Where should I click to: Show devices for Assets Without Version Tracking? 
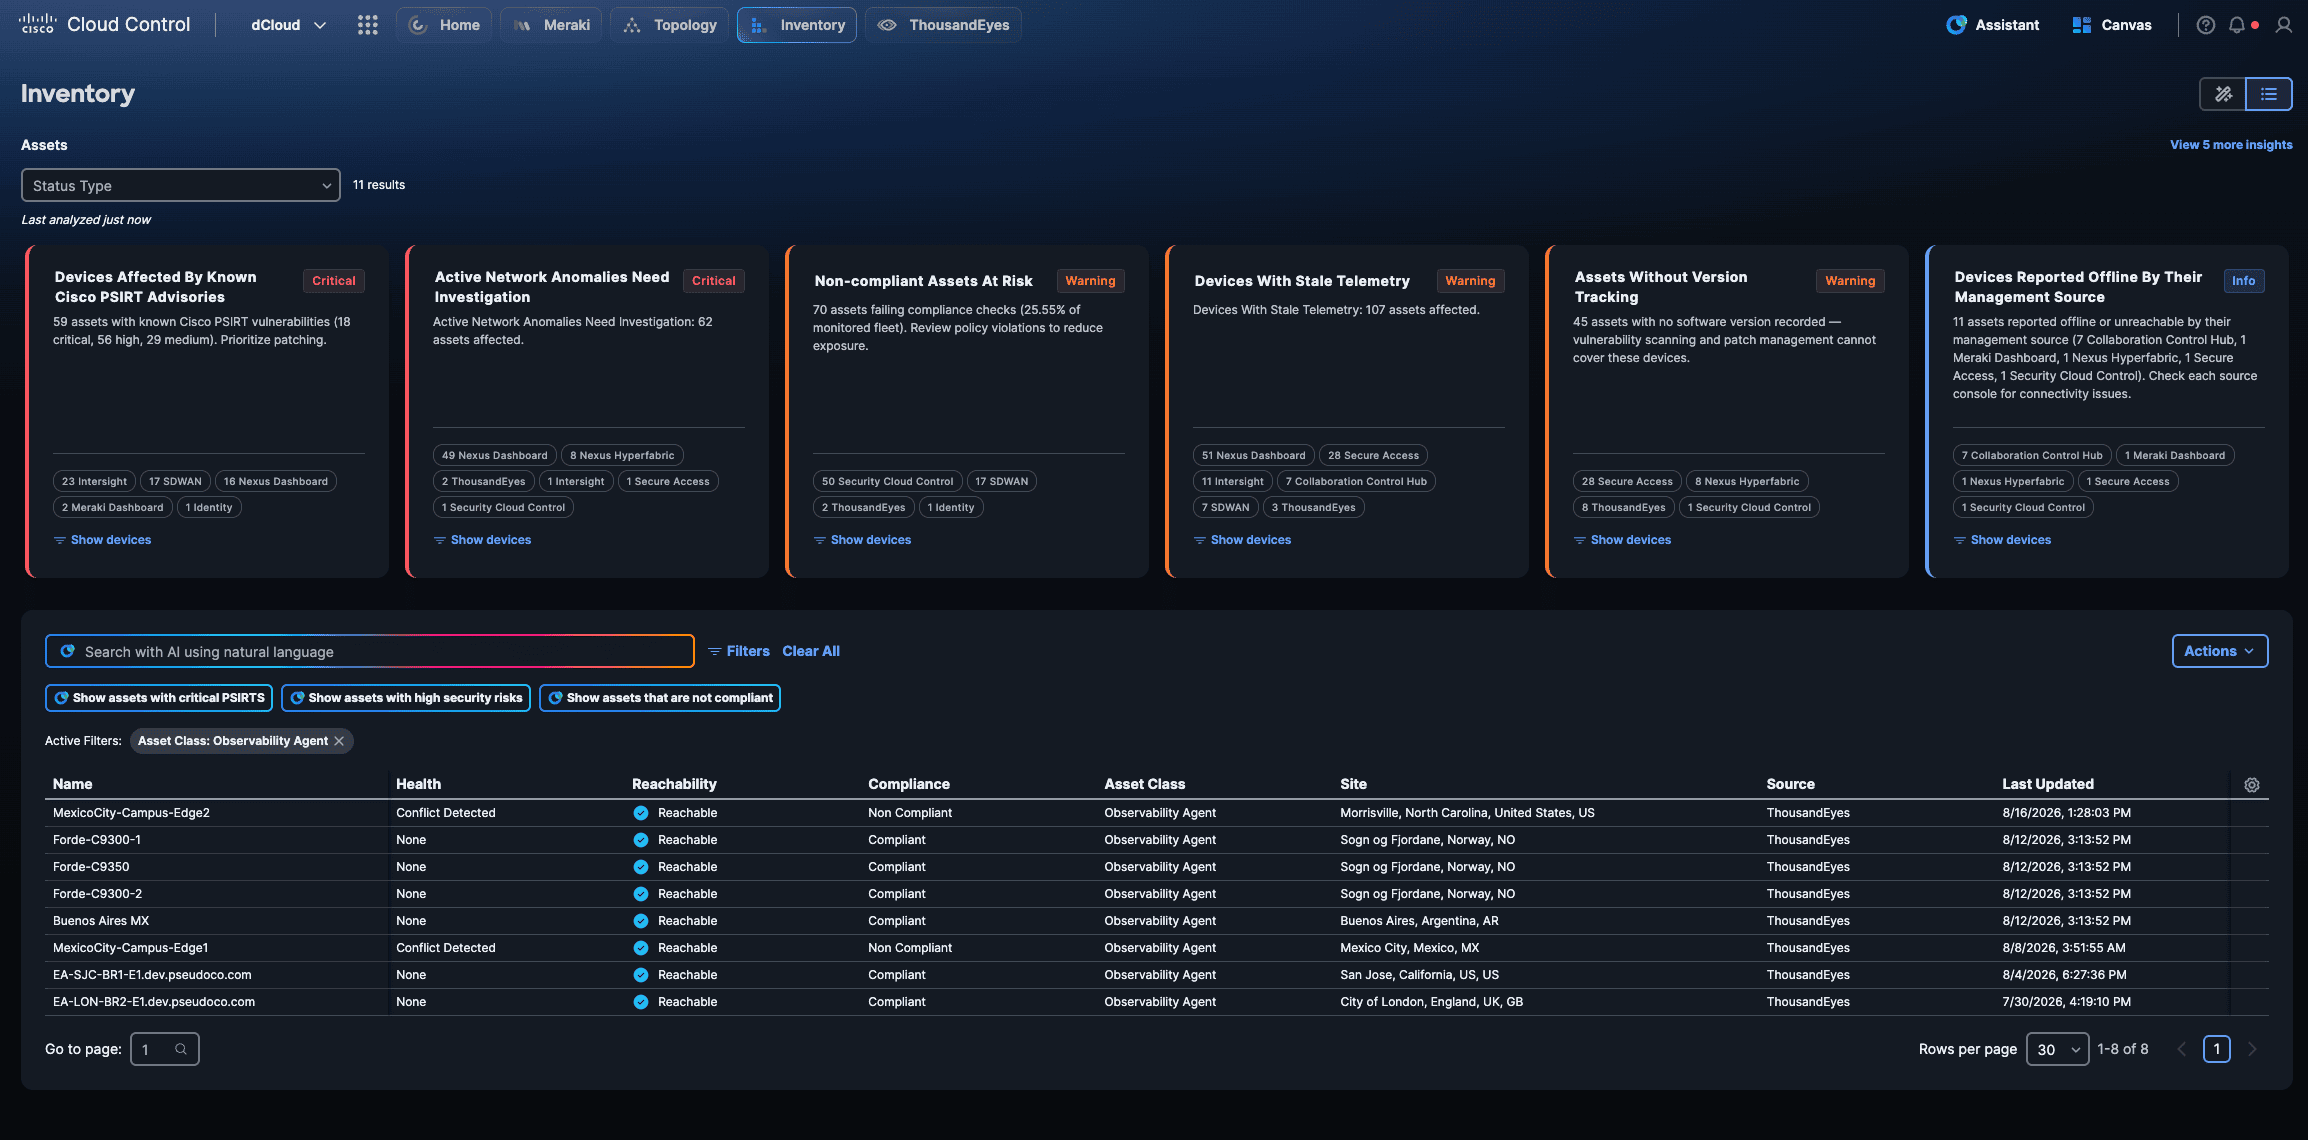(x=1622, y=540)
